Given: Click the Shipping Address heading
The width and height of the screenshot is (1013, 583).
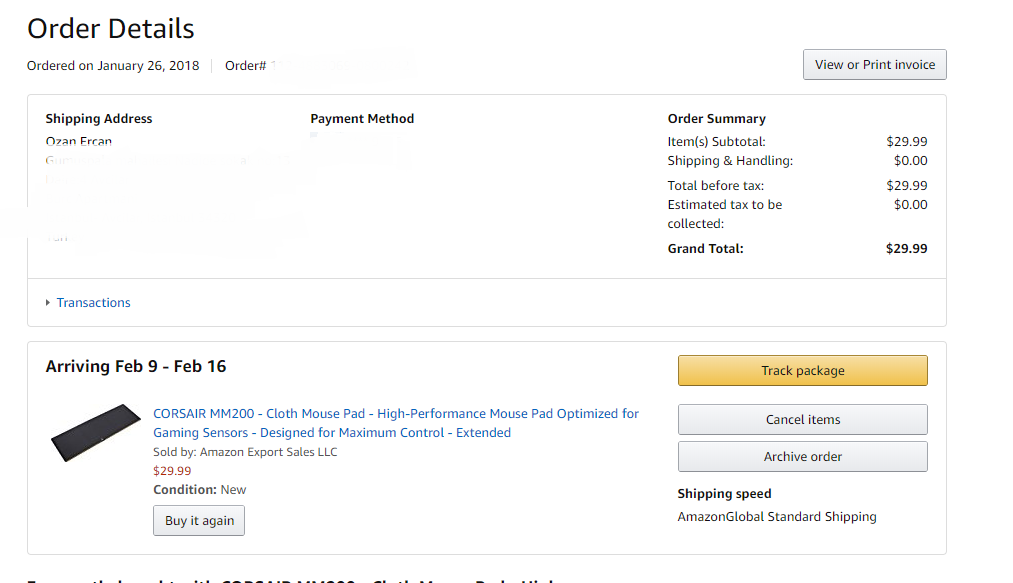Looking at the screenshot, I should coord(99,119).
